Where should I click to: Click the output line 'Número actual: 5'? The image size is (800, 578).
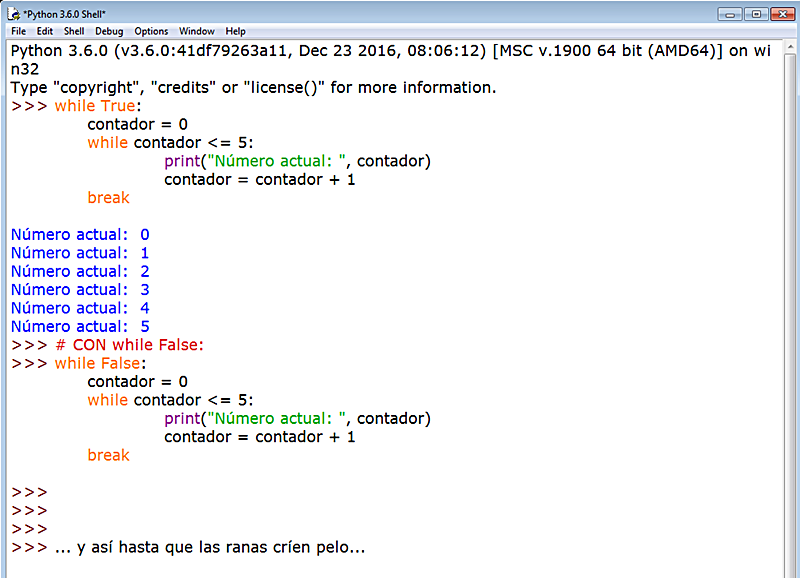[78, 326]
